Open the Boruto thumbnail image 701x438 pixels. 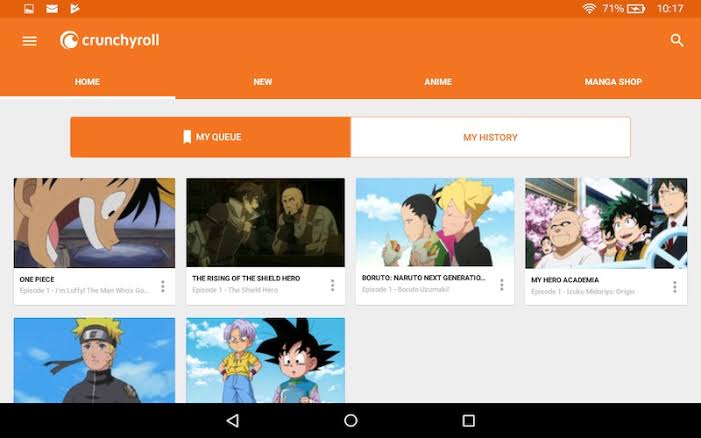pyautogui.click(x=435, y=222)
